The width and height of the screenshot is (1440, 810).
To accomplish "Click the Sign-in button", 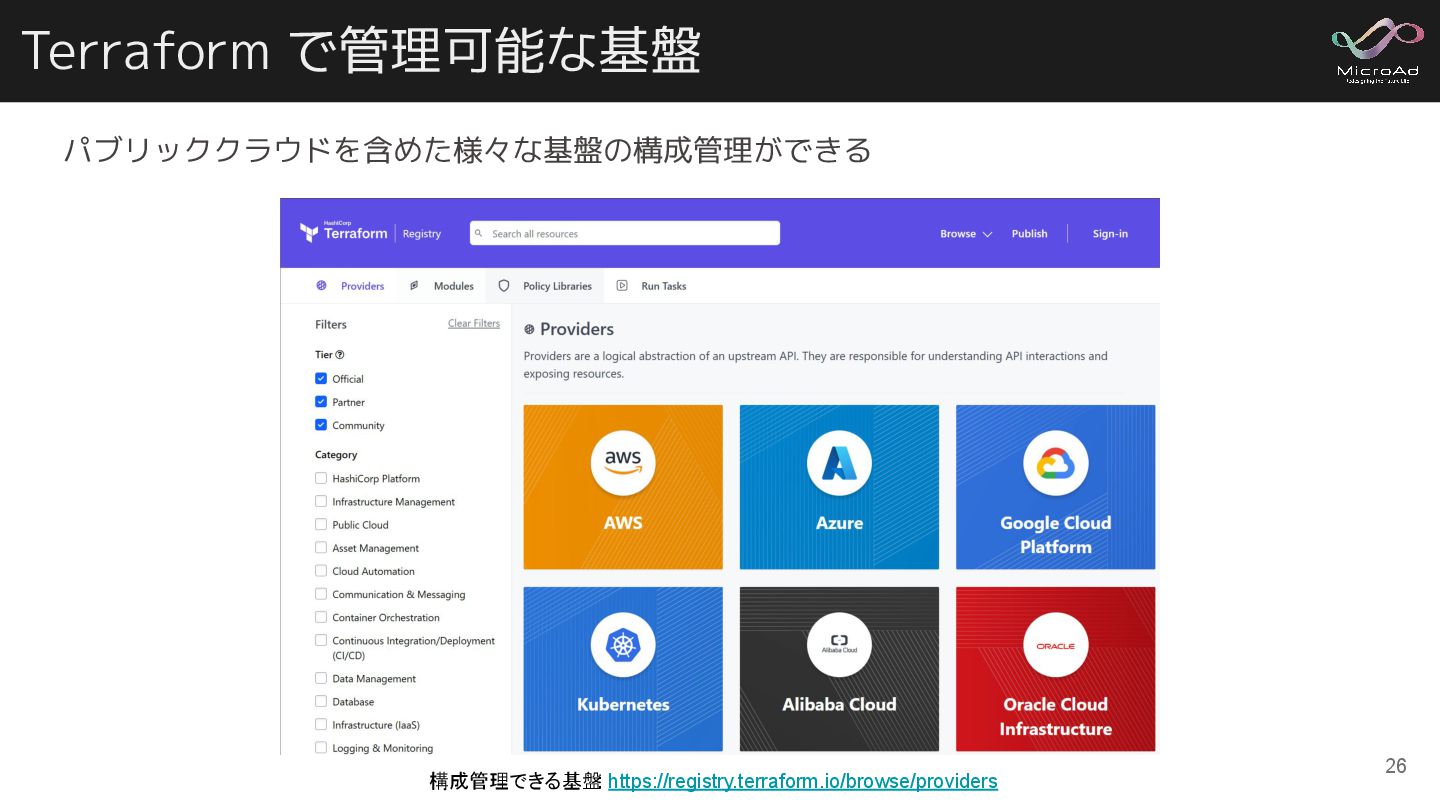I will click(1110, 234).
